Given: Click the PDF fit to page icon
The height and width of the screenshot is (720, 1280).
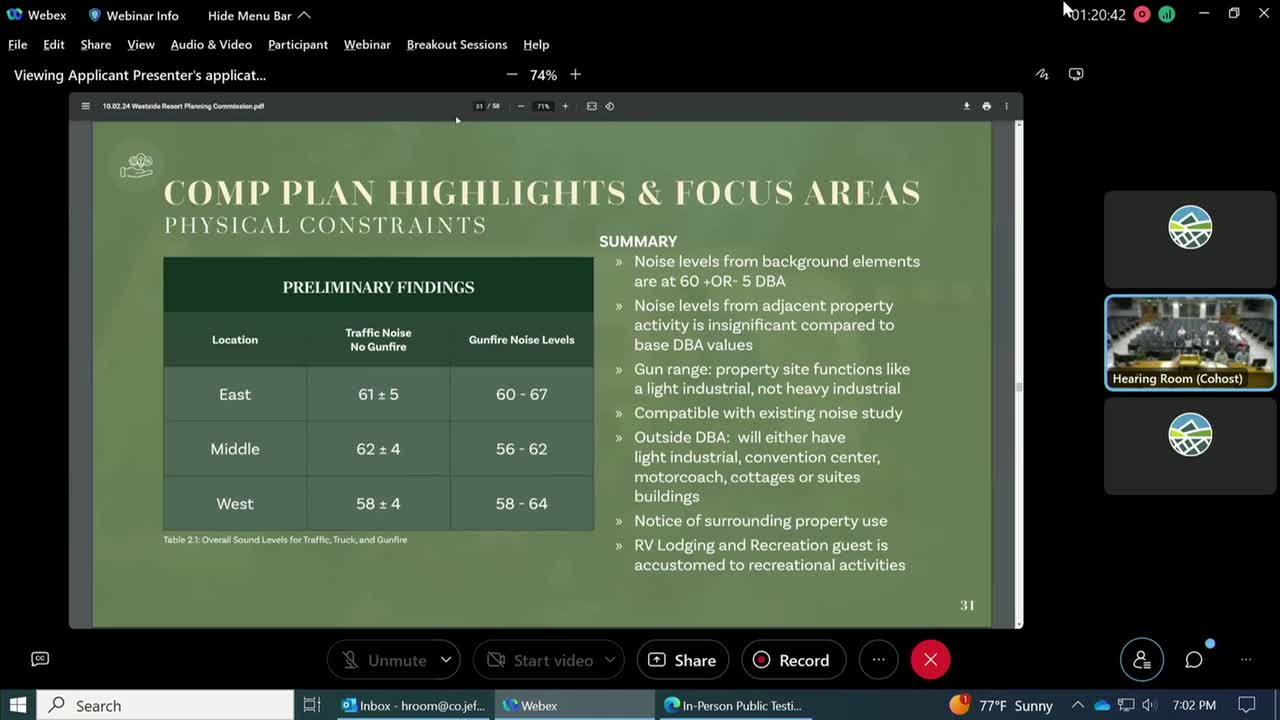Looking at the screenshot, I should [591, 106].
